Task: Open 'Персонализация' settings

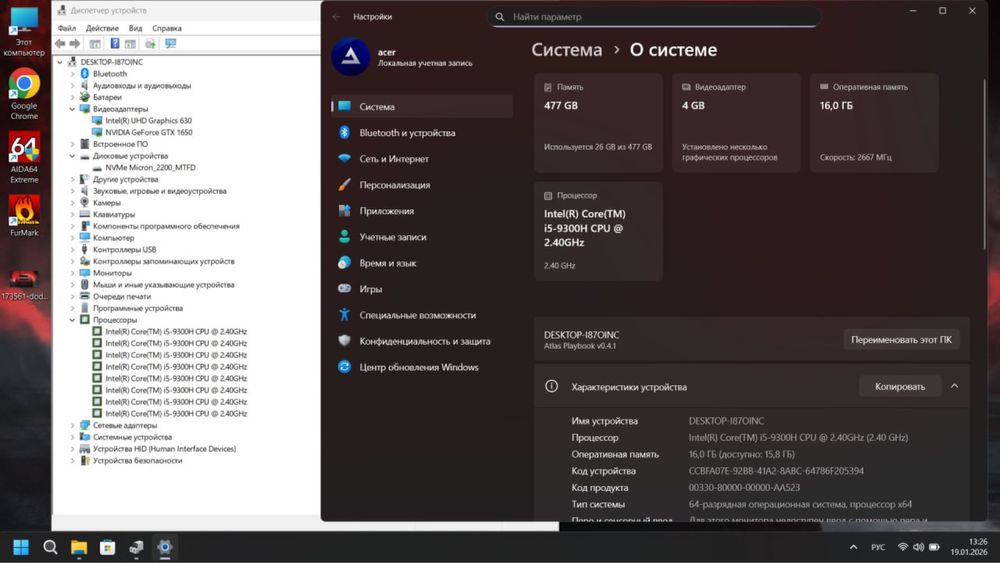Action: coord(422,185)
